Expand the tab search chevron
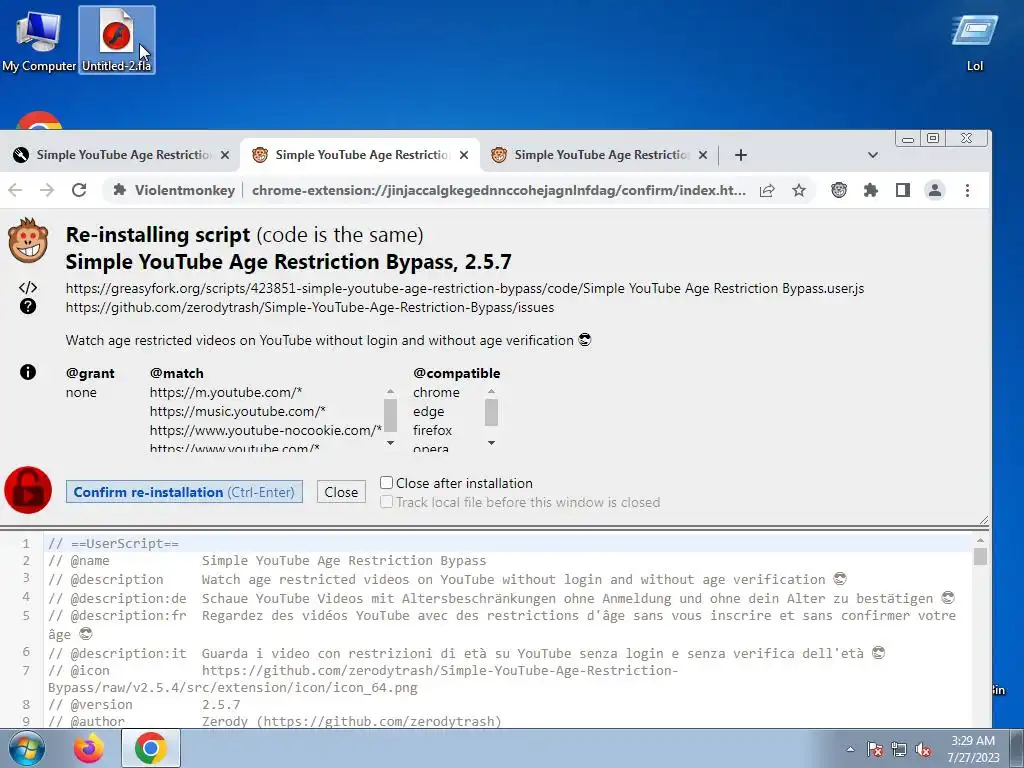1024x768 pixels. pos(872,155)
